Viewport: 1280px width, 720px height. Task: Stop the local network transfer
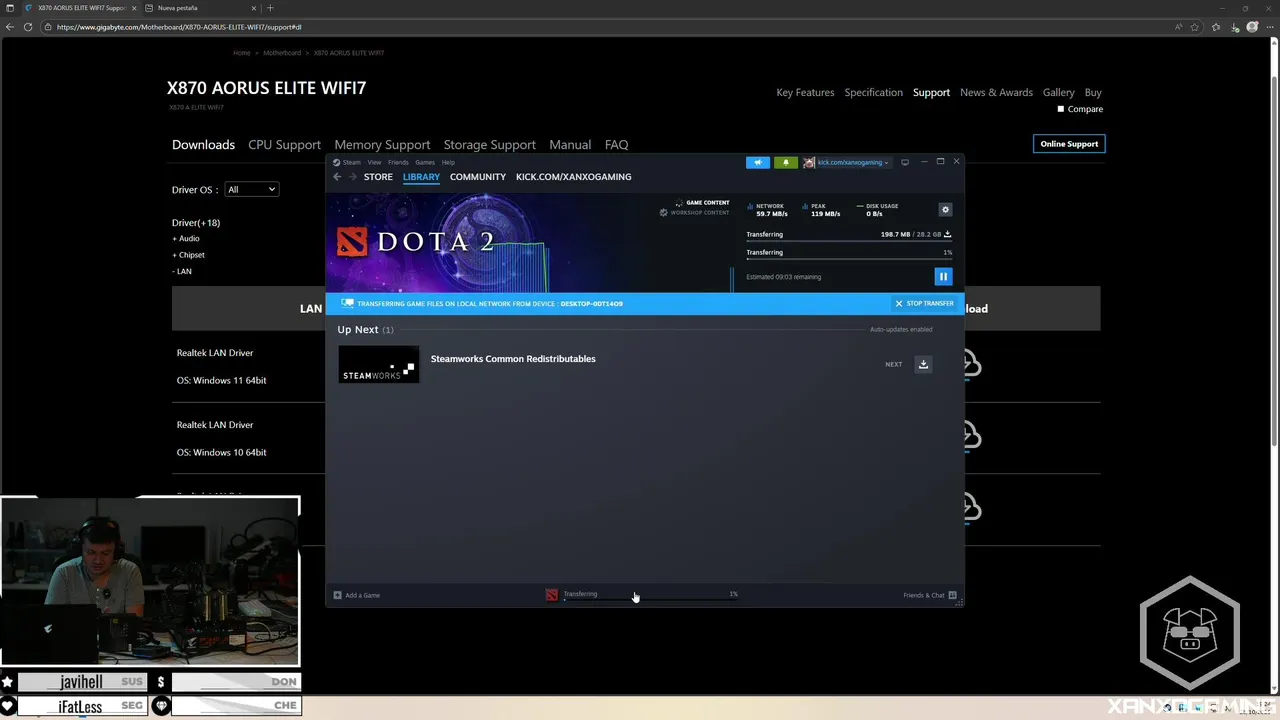pos(924,303)
